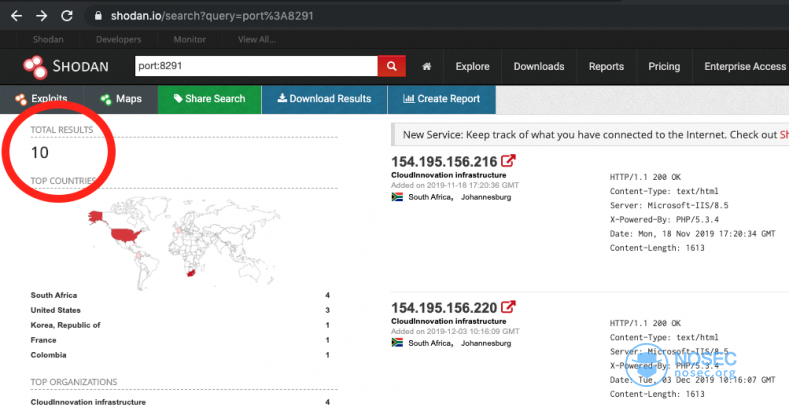Click the total results value 10
This screenshot has width=789, height=411.
point(40,152)
